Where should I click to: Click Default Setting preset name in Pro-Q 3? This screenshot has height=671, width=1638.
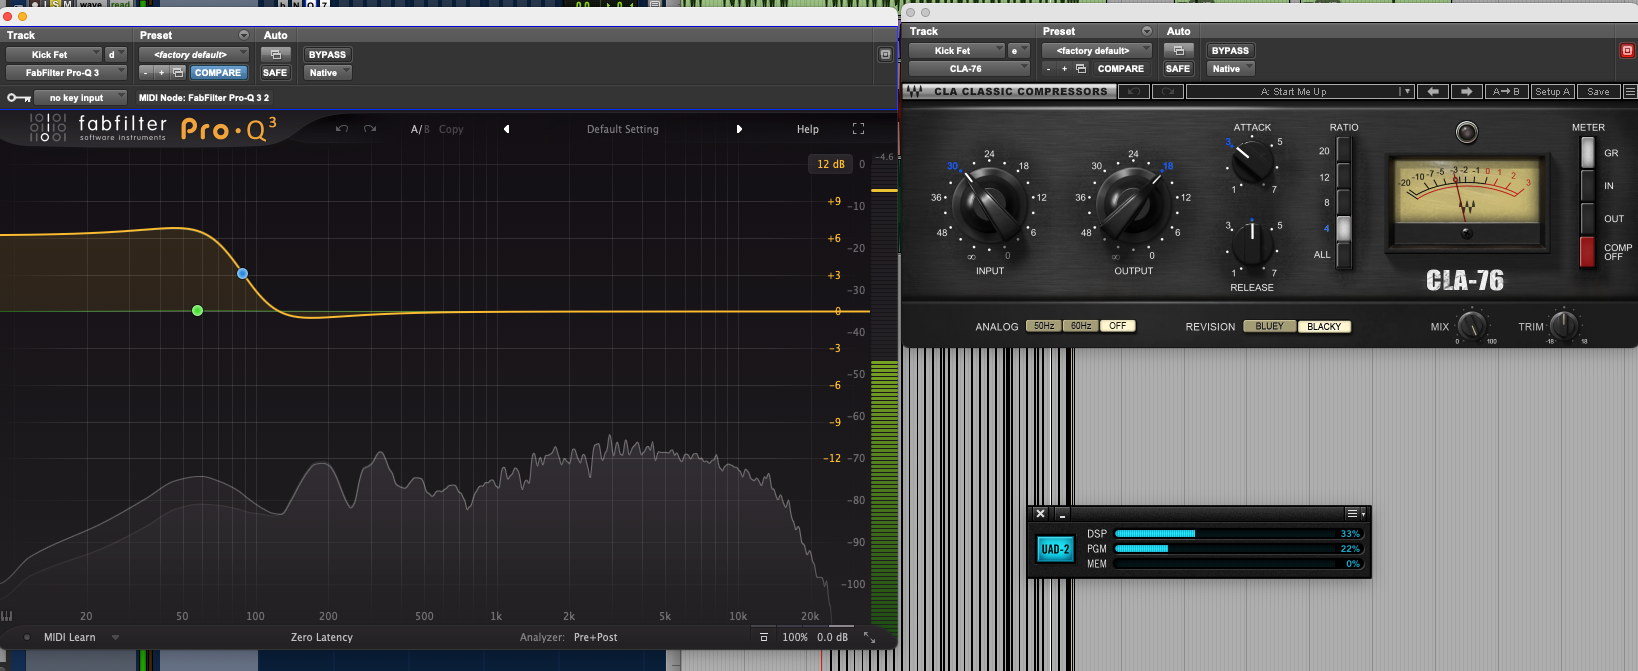pos(622,129)
